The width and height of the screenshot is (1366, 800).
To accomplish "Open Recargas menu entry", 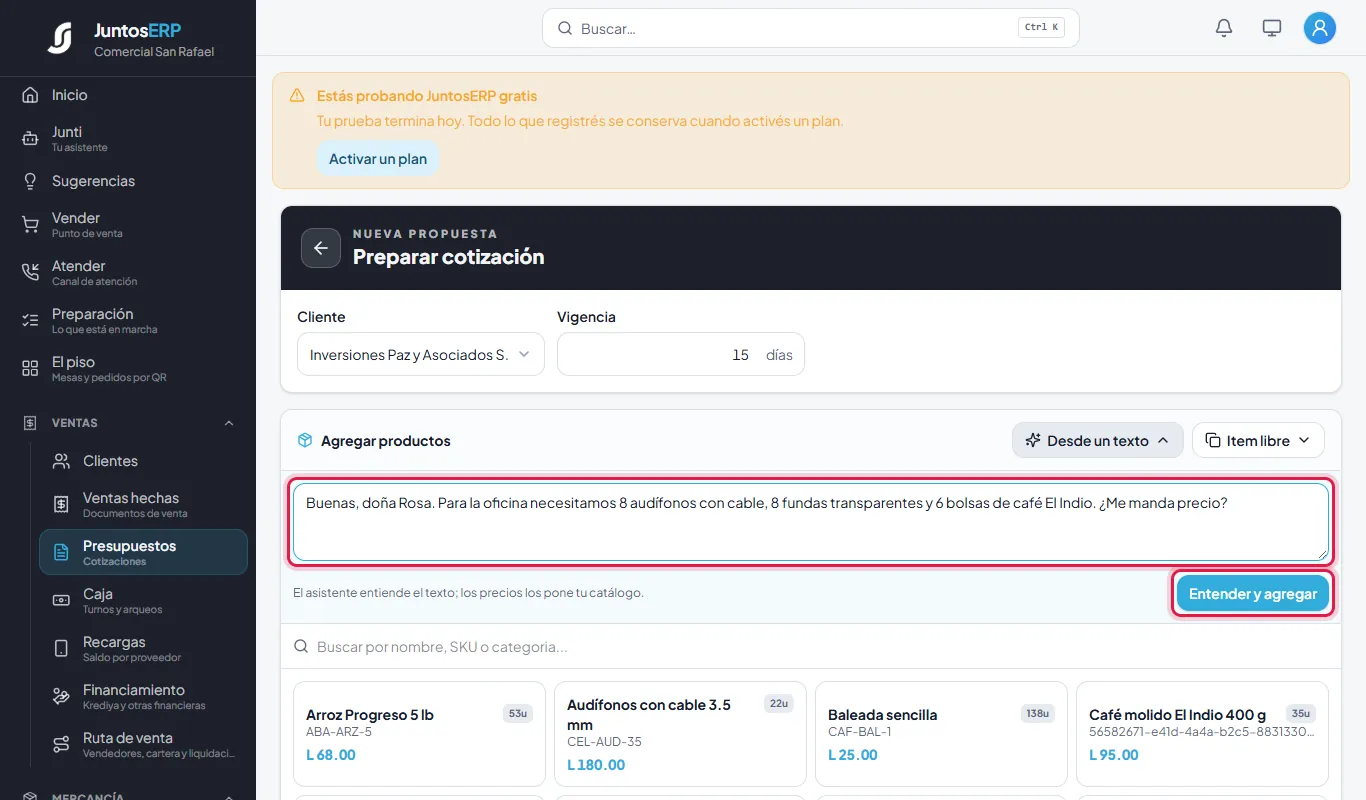I will pyautogui.click(x=143, y=648).
